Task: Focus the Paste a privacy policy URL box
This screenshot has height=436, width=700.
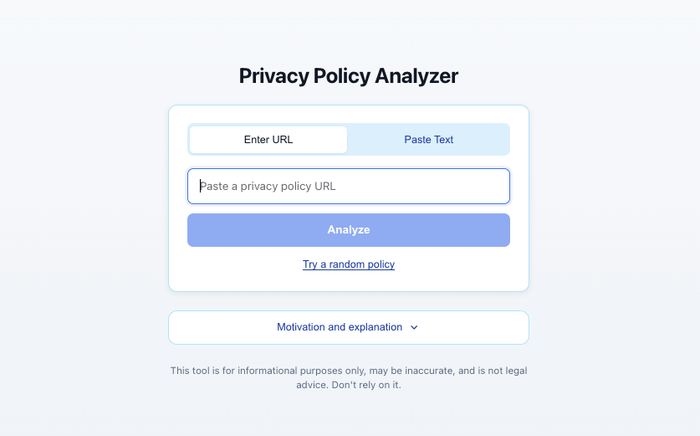Action: pos(348,186)
